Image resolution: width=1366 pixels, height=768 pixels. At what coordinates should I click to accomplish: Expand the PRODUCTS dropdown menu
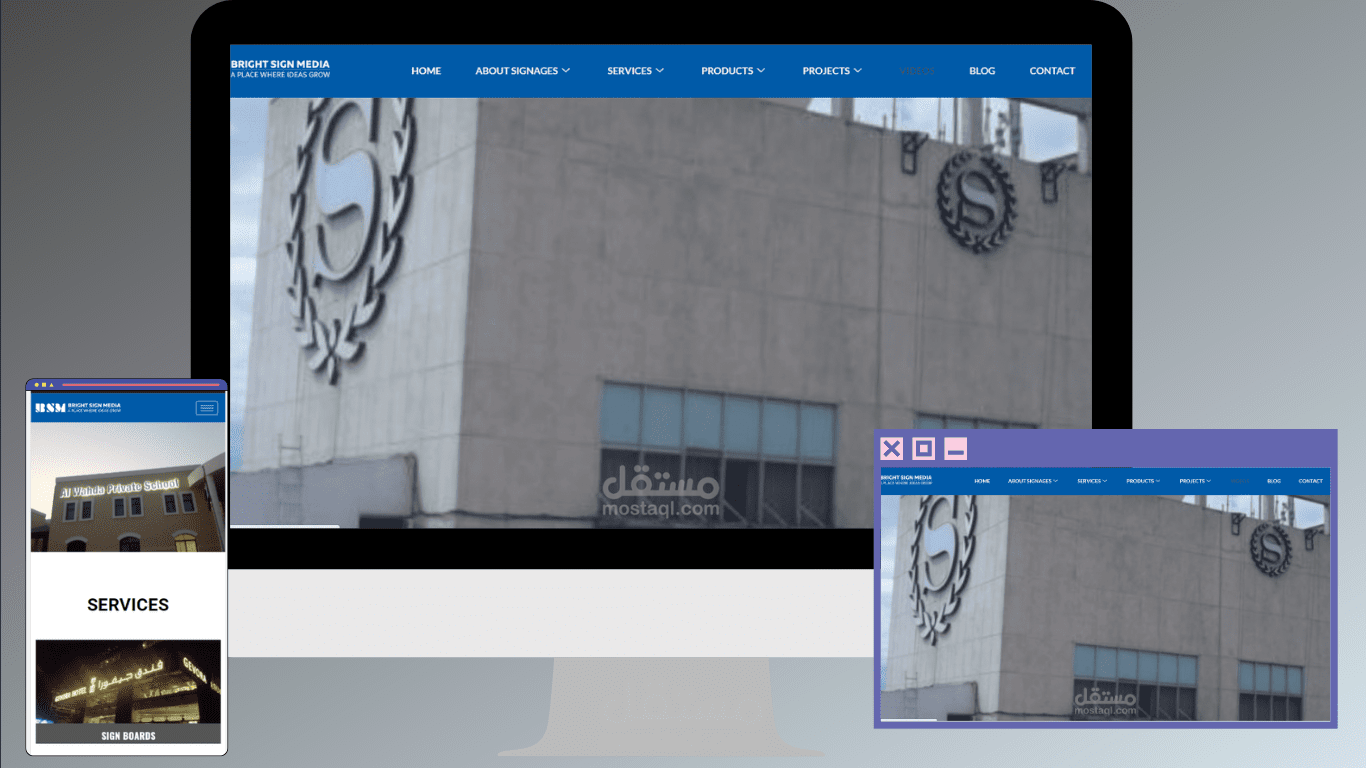point(733,70)
